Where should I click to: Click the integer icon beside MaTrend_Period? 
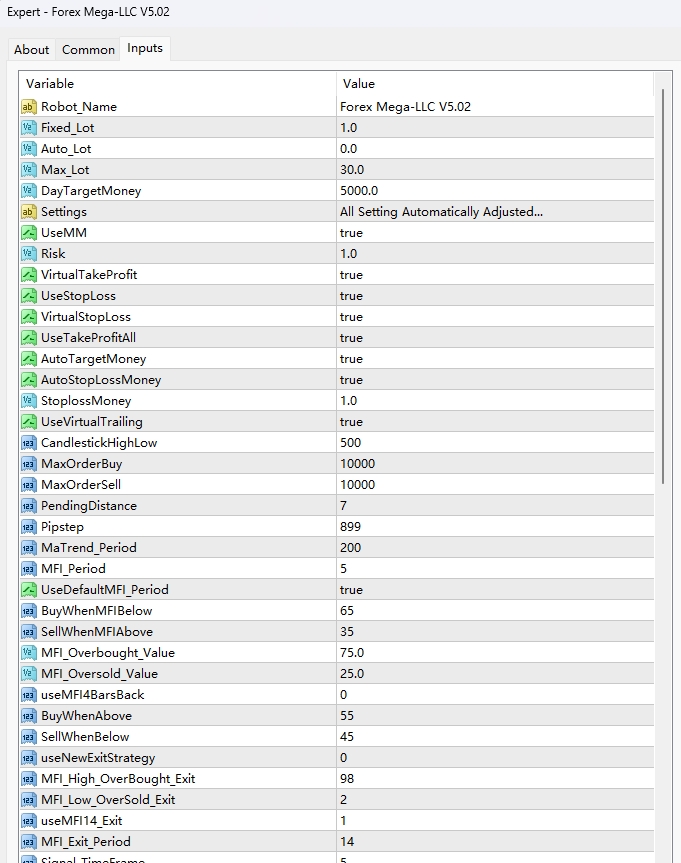[x=29, y=548]
